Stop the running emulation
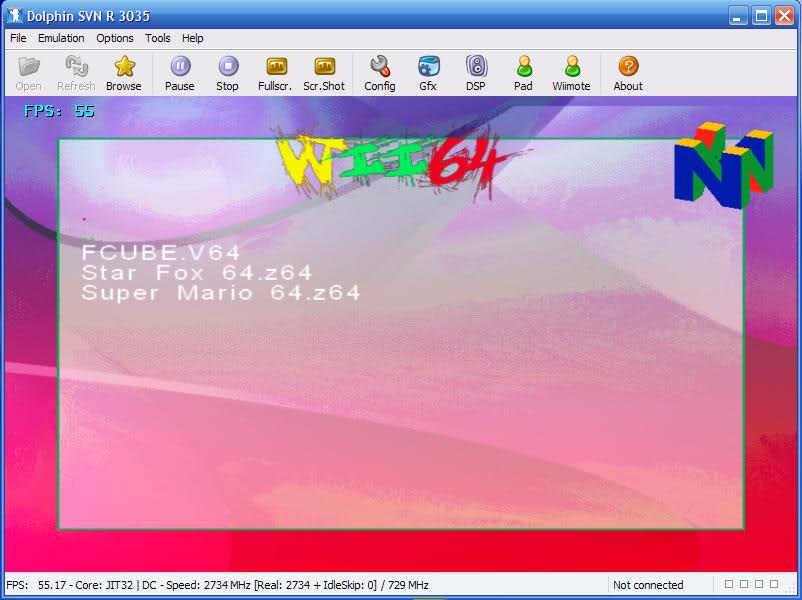 tap(228, 73)
